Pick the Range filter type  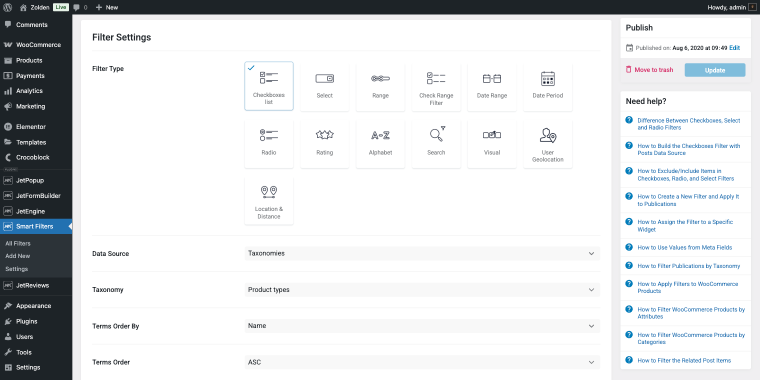(380, 86)
